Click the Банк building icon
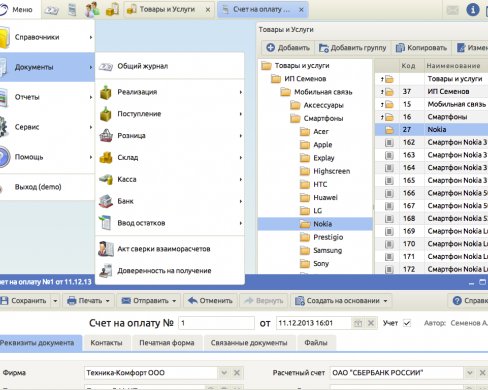 (x=106, y=201)
